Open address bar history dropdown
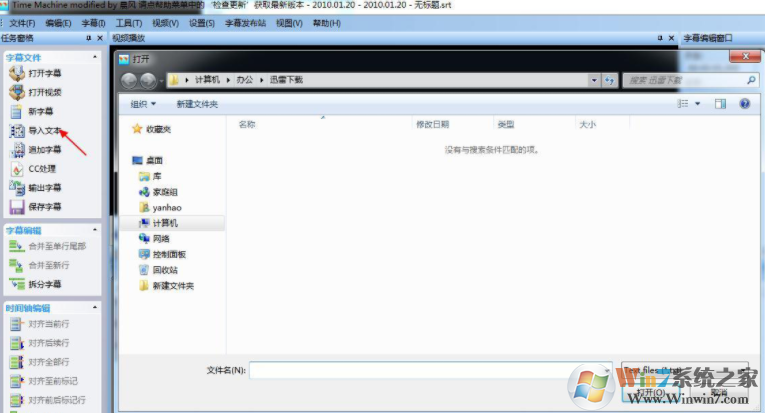Screen dimensions: 765x413 click(x=594, y=80)
